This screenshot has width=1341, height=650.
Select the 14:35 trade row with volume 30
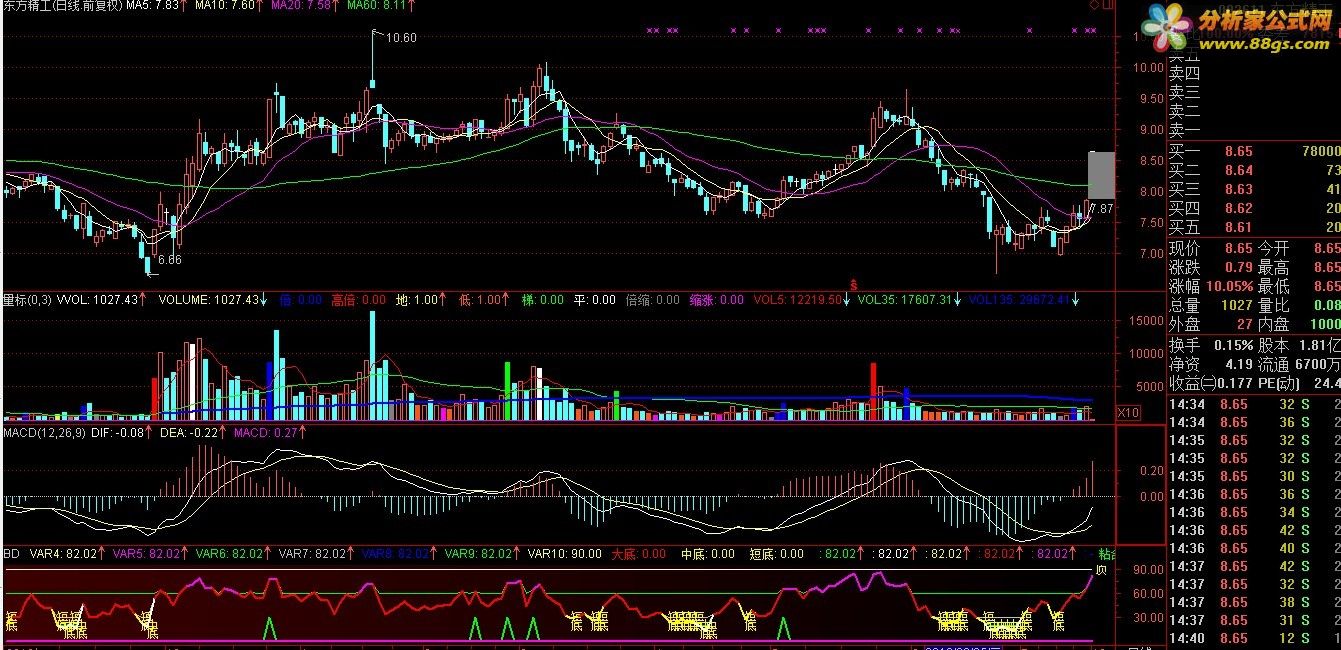pos(1254,476)
